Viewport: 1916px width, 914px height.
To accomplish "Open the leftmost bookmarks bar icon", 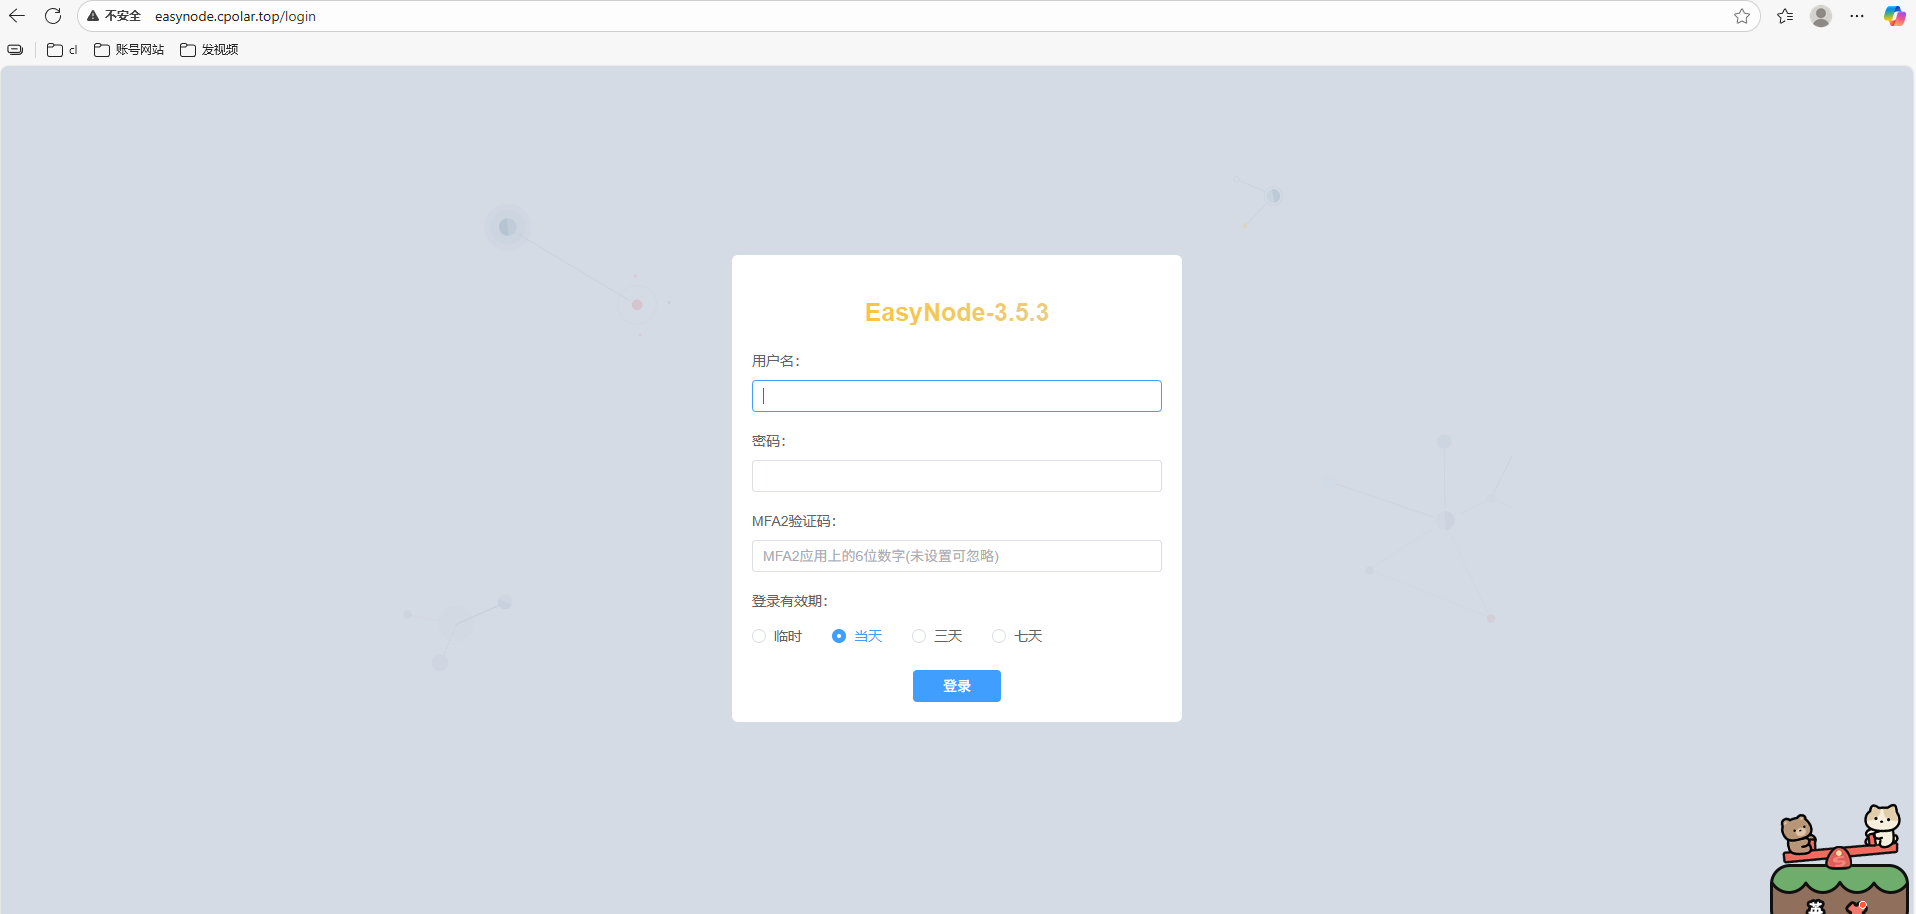I will pyautogui.click(x=15, y=50).
